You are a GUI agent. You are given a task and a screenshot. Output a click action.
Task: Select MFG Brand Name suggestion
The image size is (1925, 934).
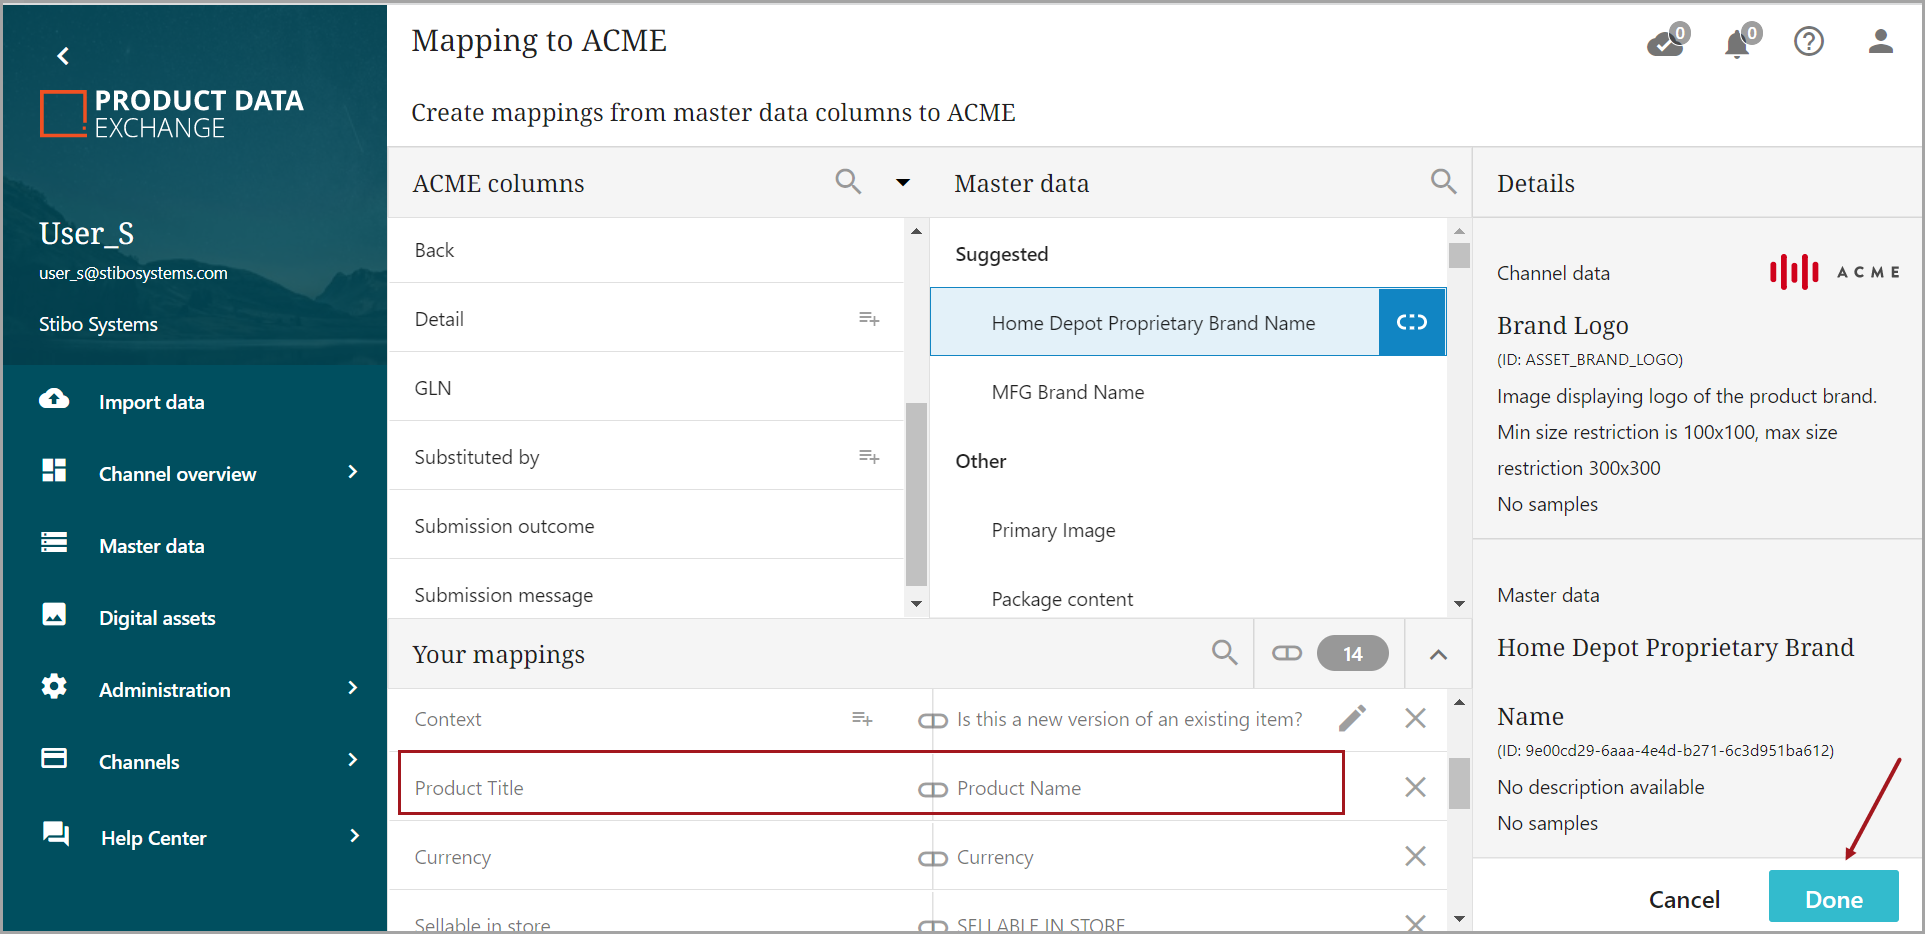coord(1067,392)
